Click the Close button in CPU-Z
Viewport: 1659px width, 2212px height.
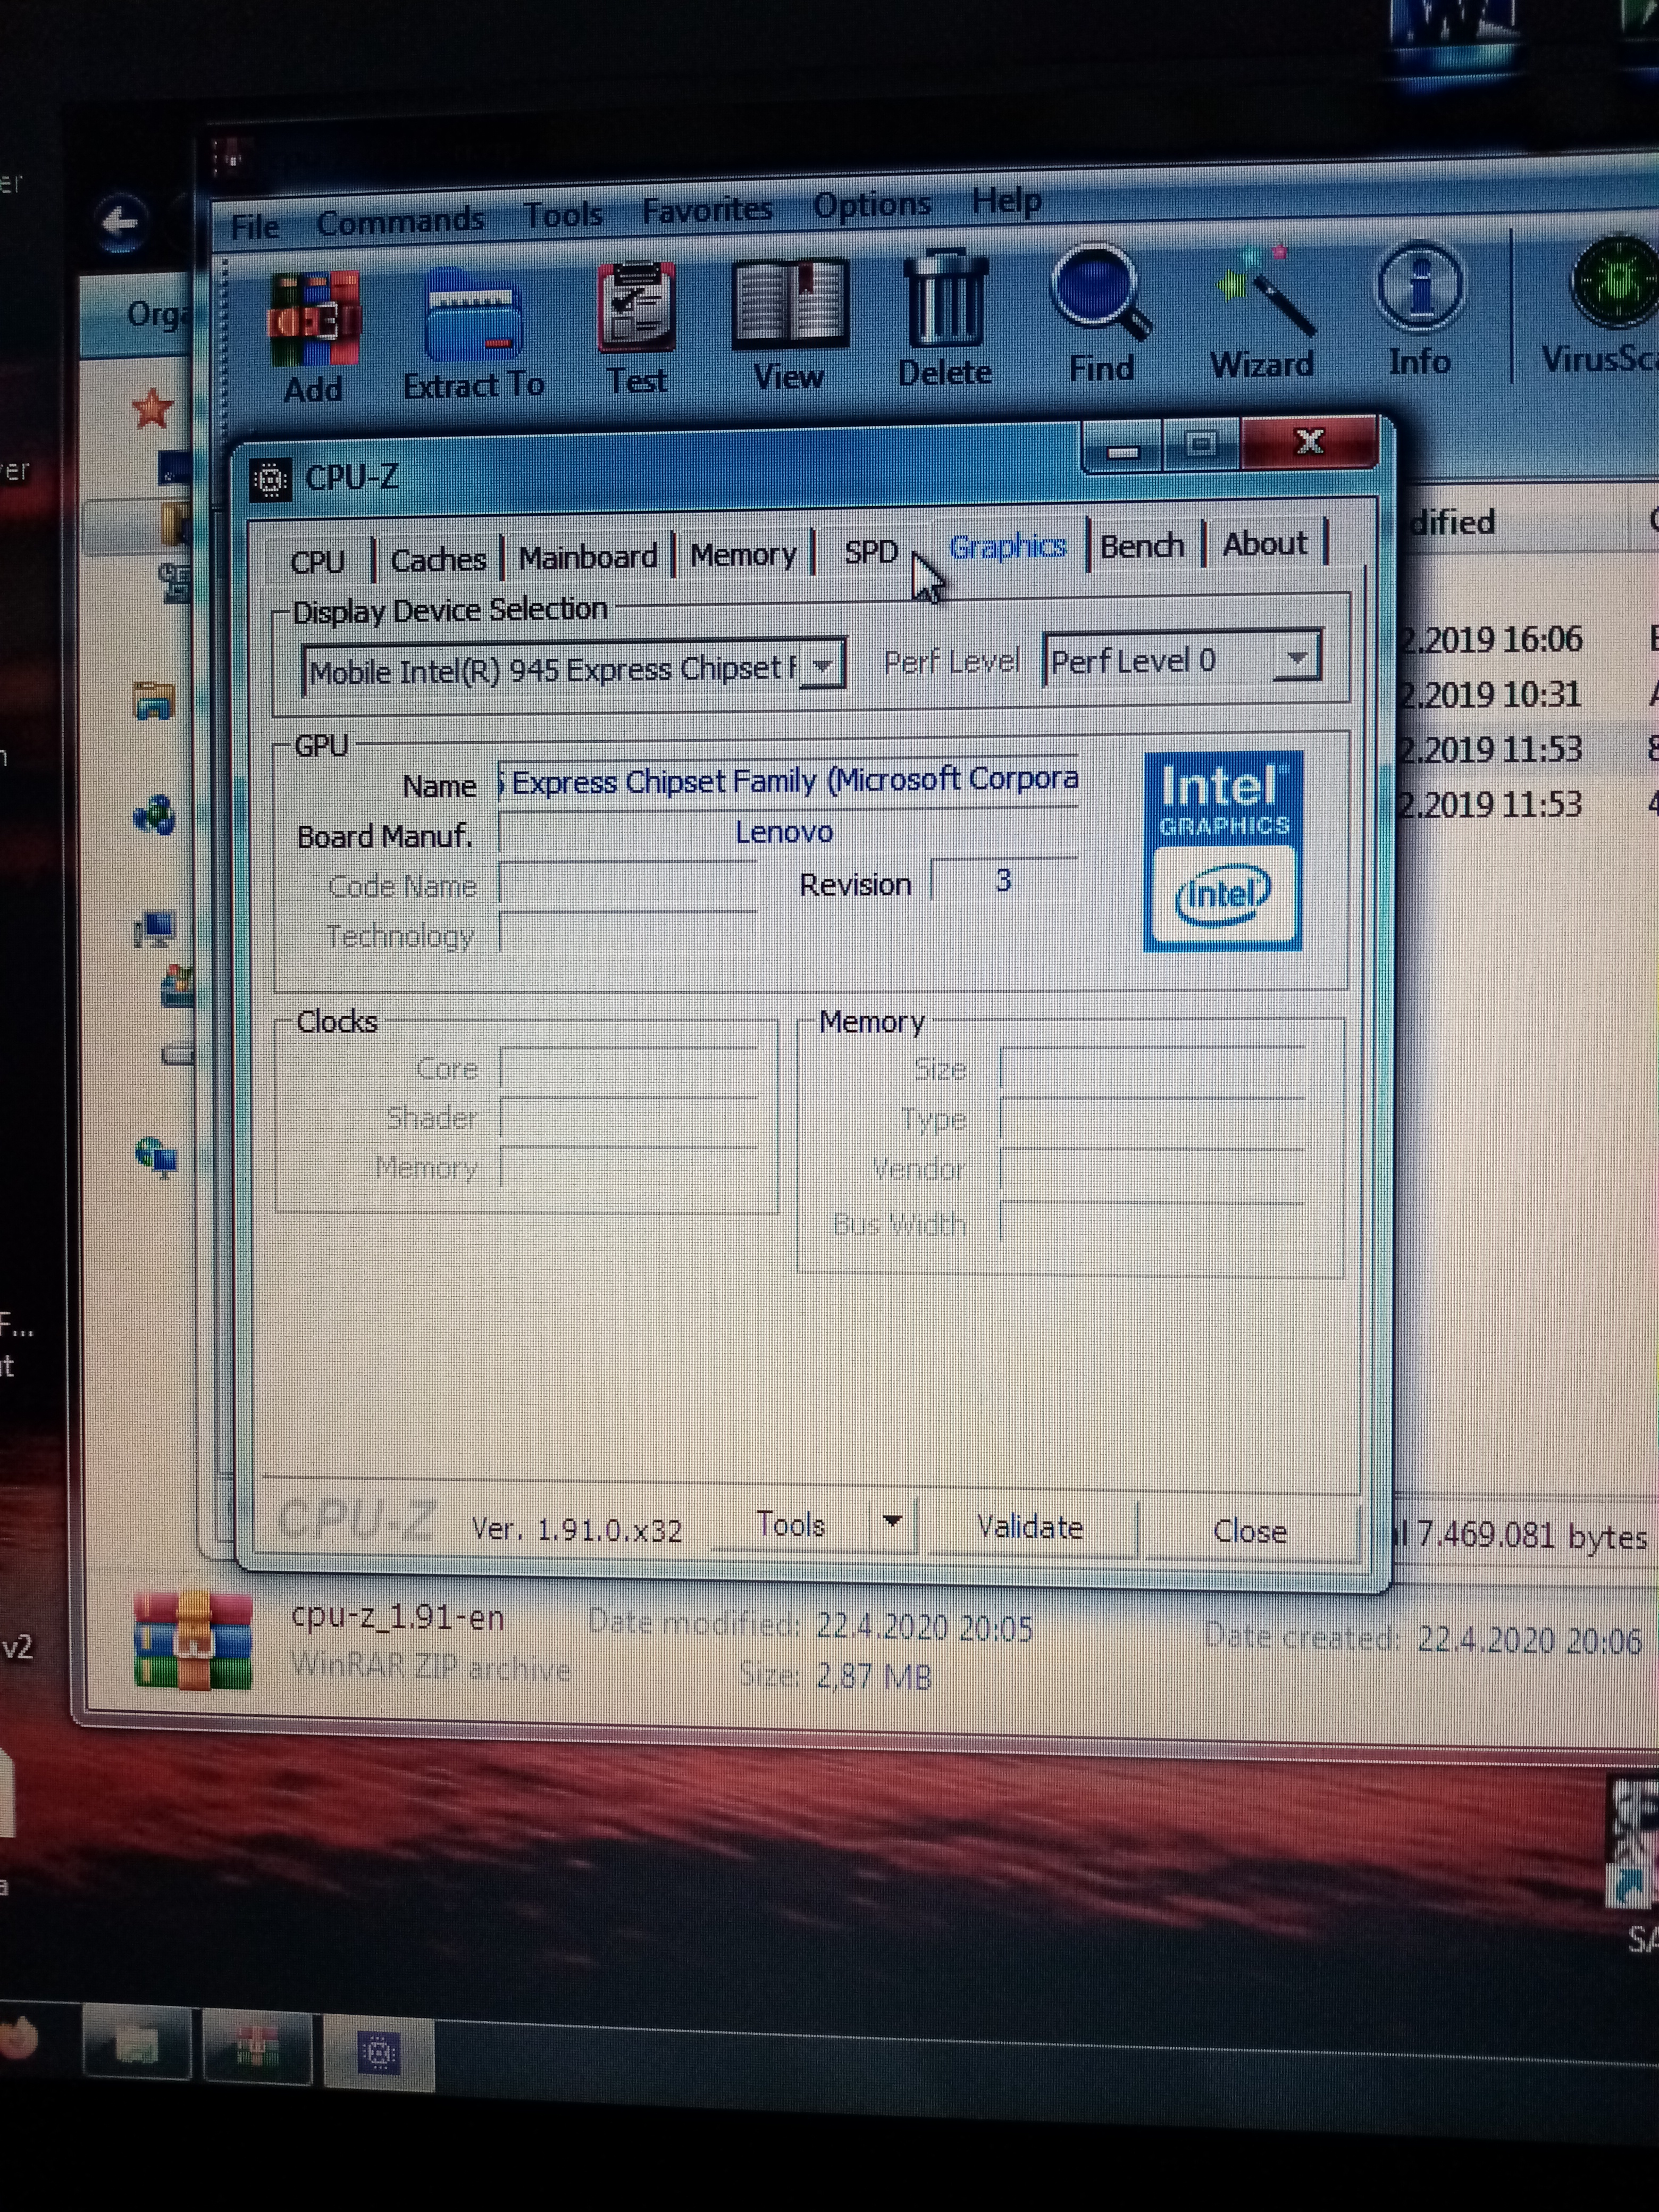pyautogui.click(x=1250, y=1531)
